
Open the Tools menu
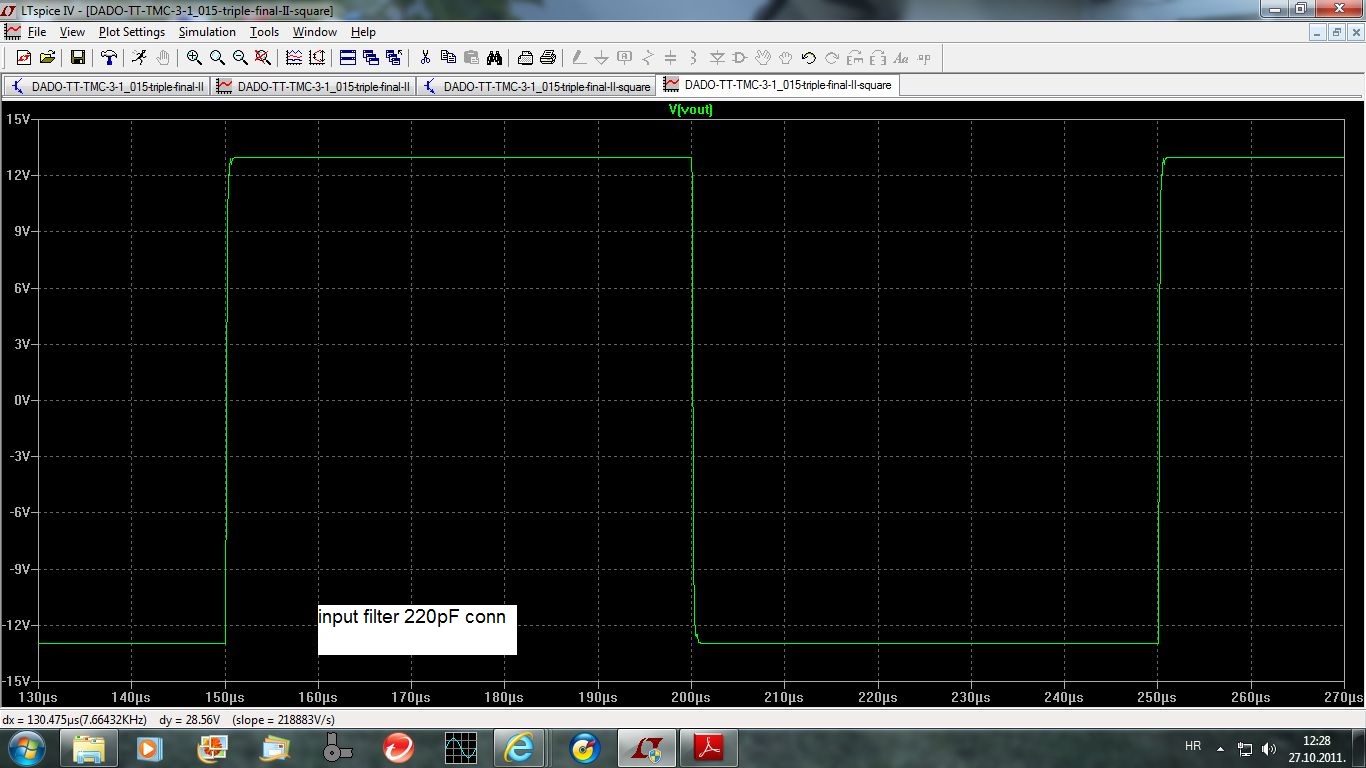pos(264,32)
